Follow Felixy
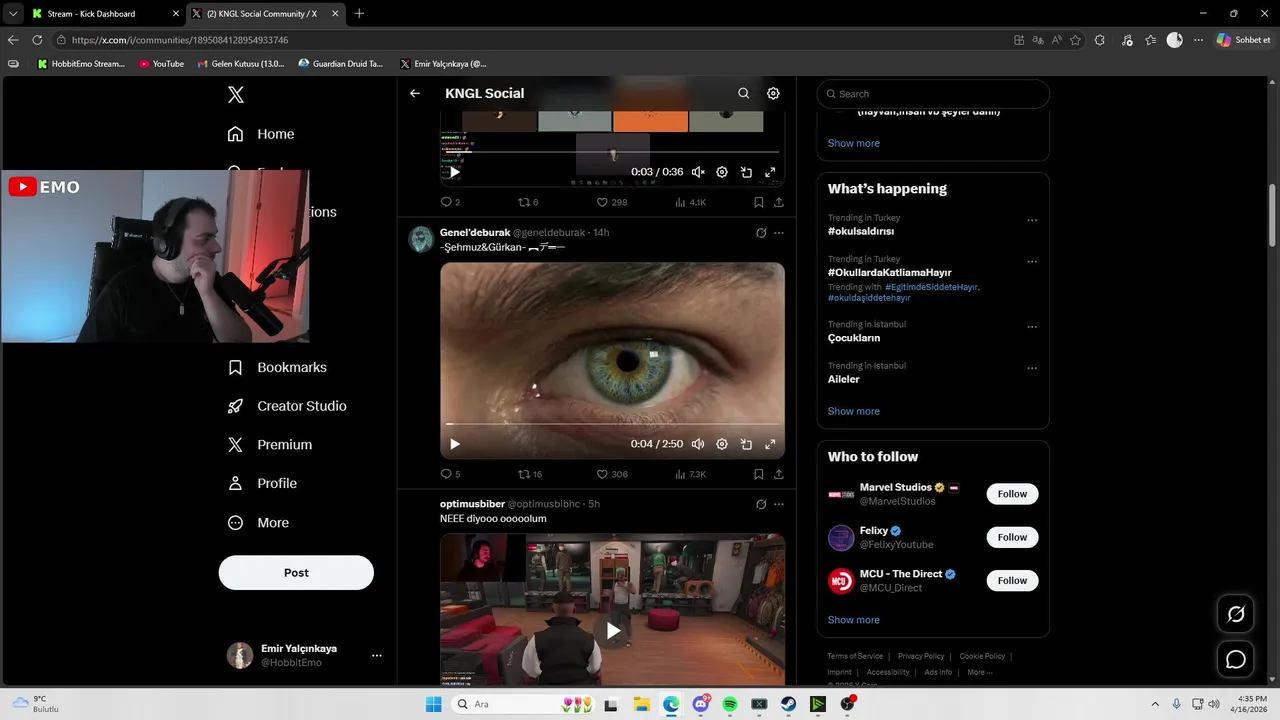The image size is (1280, 720). pos(1012,537)
